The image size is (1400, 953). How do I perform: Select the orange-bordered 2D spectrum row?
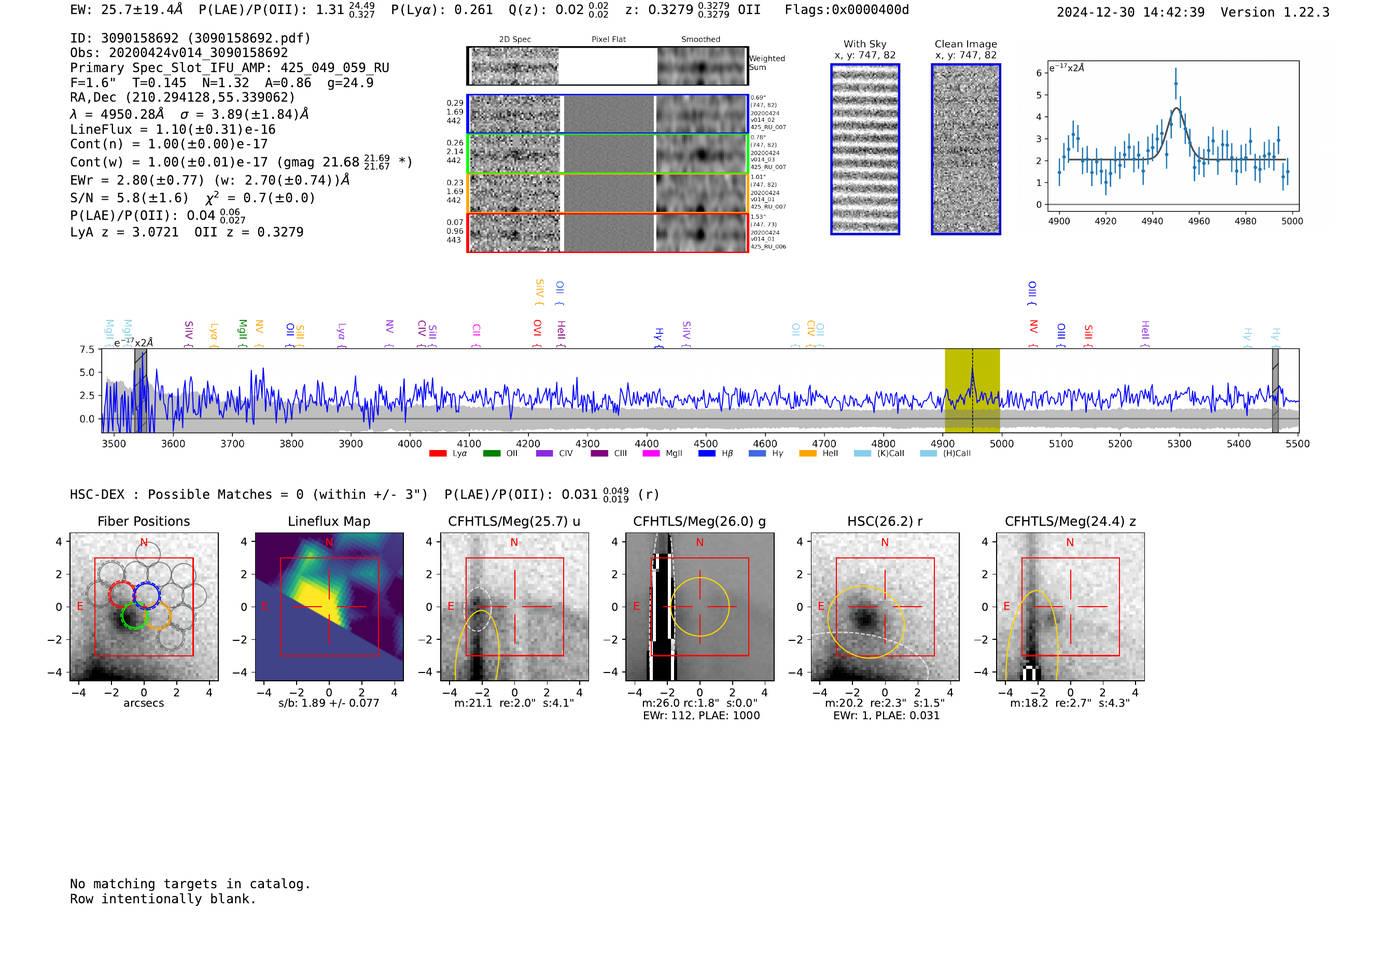pyautogui.click(x=607, y=193)
